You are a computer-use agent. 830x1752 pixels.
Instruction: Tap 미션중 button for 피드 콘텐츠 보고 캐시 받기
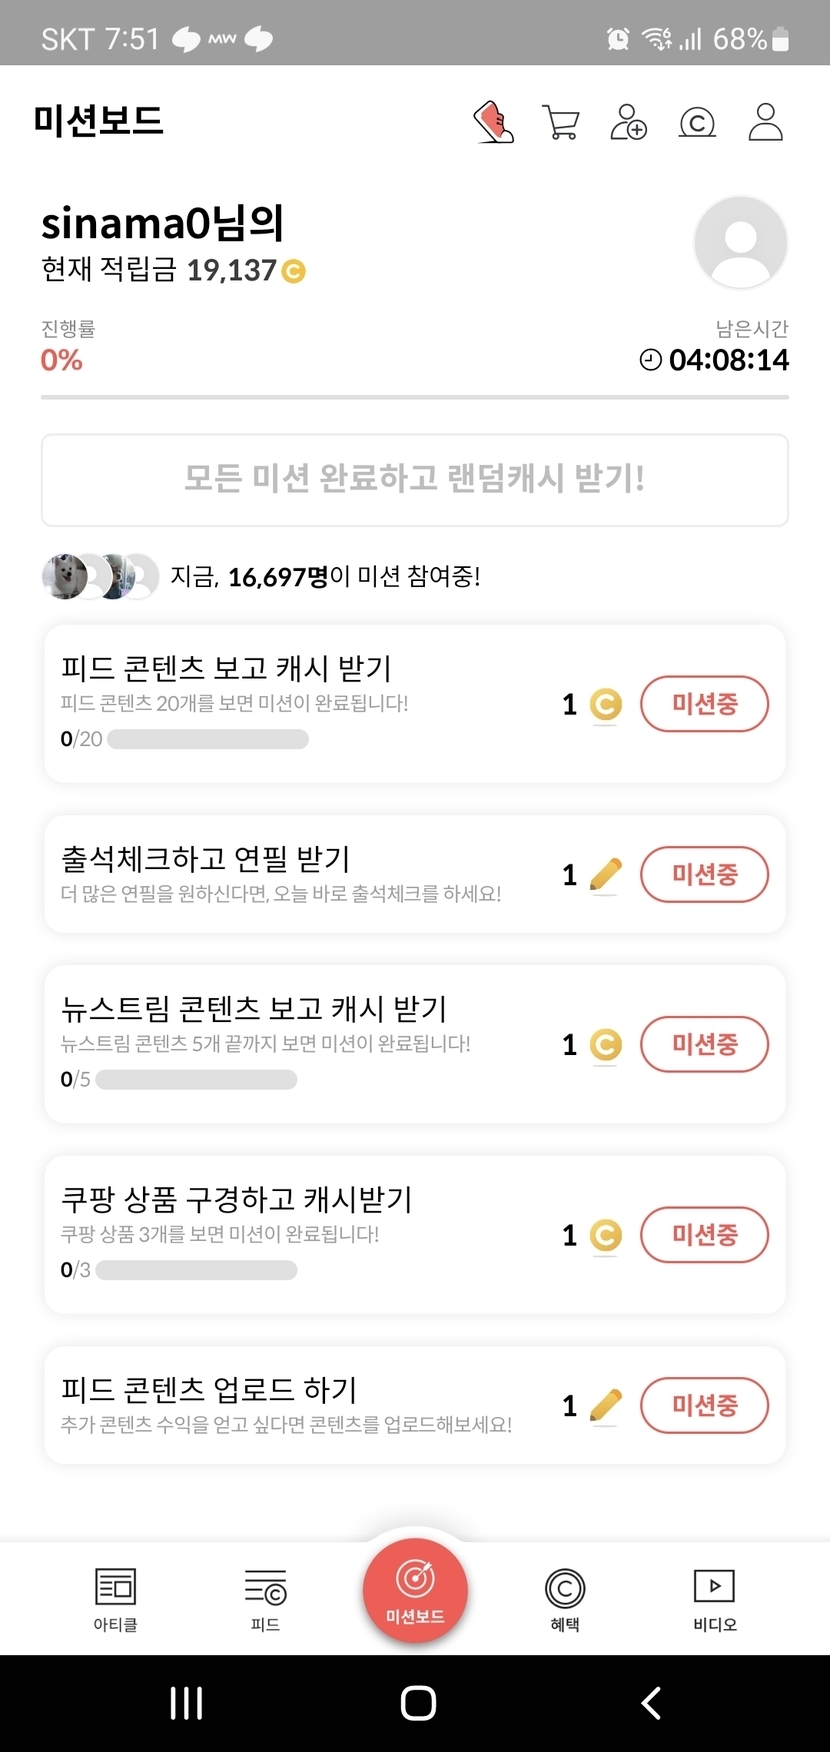pos(705,704)
